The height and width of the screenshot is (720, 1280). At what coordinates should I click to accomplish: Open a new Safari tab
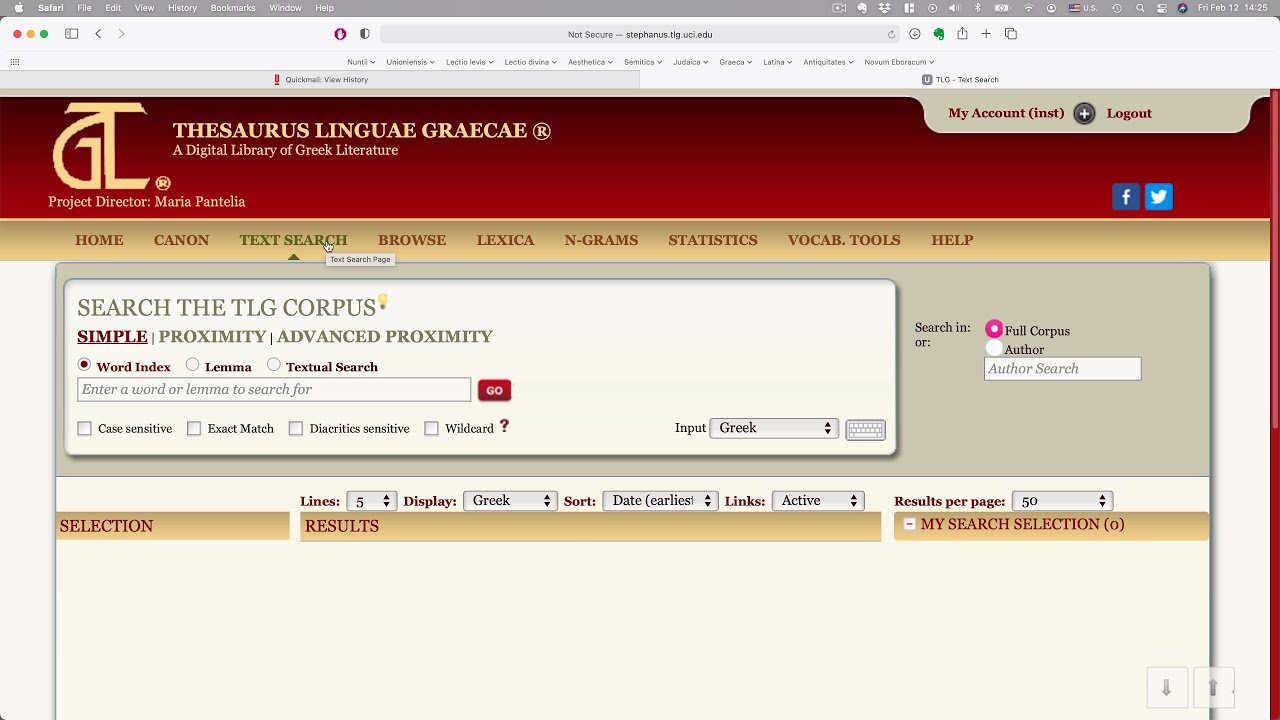tap(986, 34)
